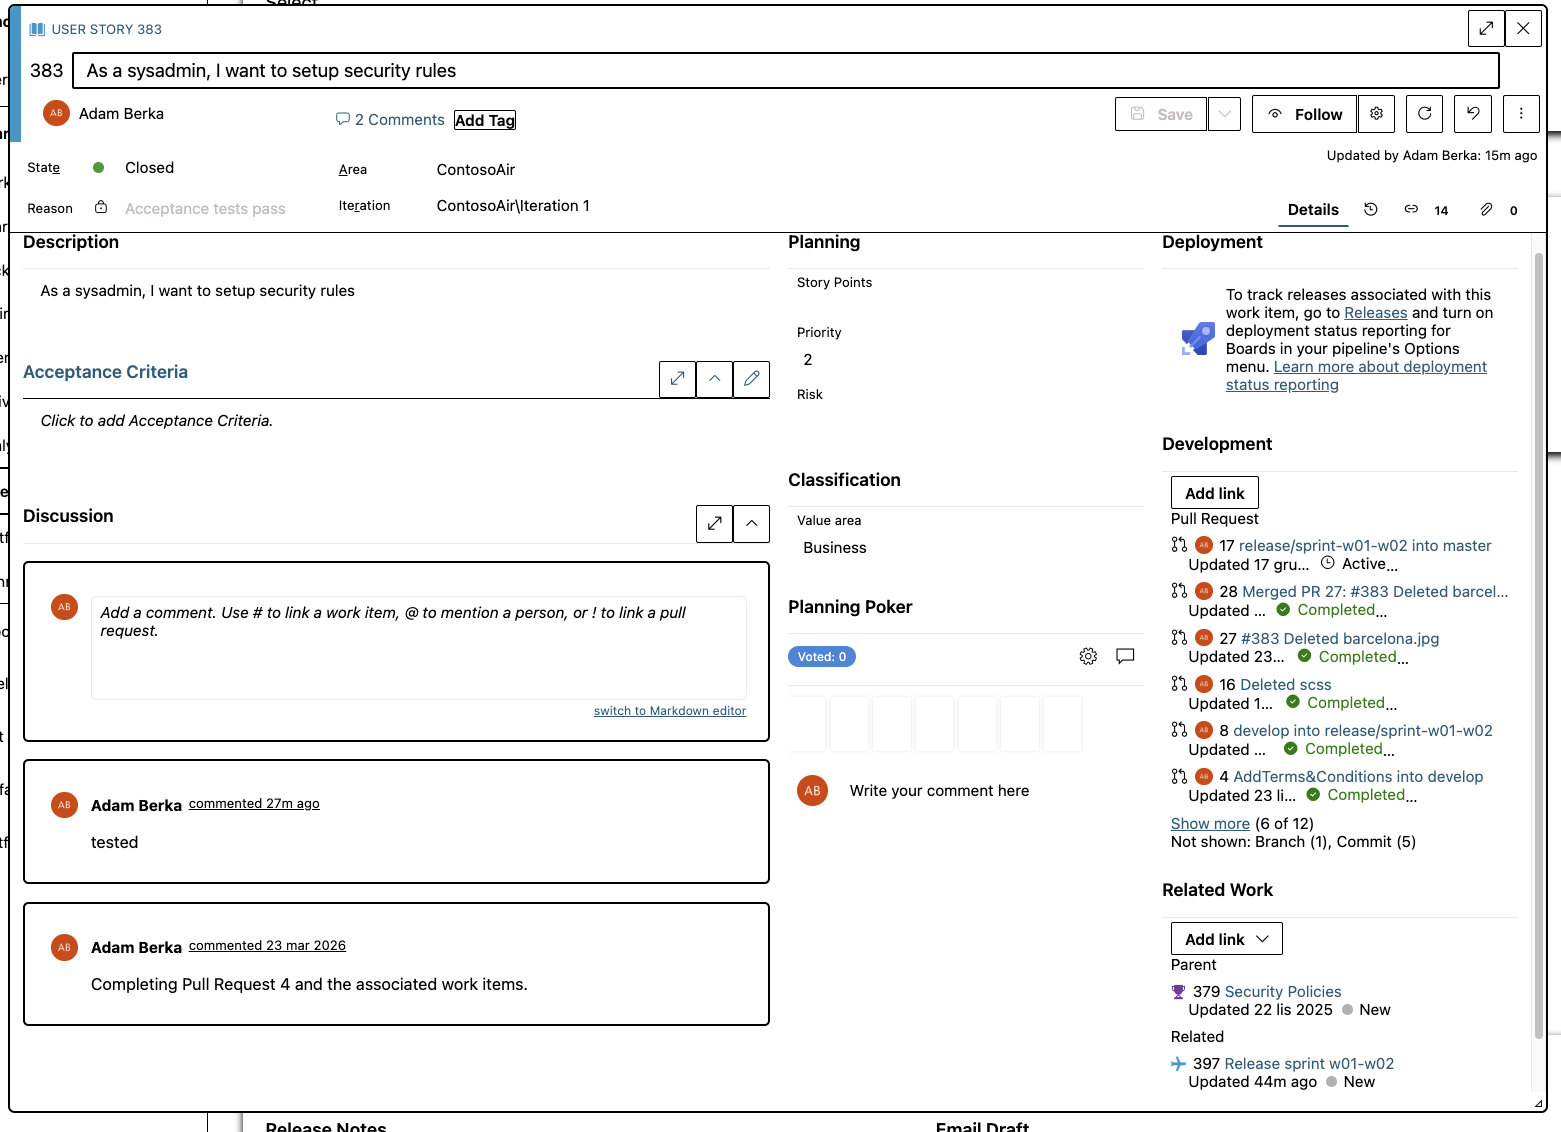Click the Add Tag button
This screenshot has height=1132, width=1561.
click(485, 120)
